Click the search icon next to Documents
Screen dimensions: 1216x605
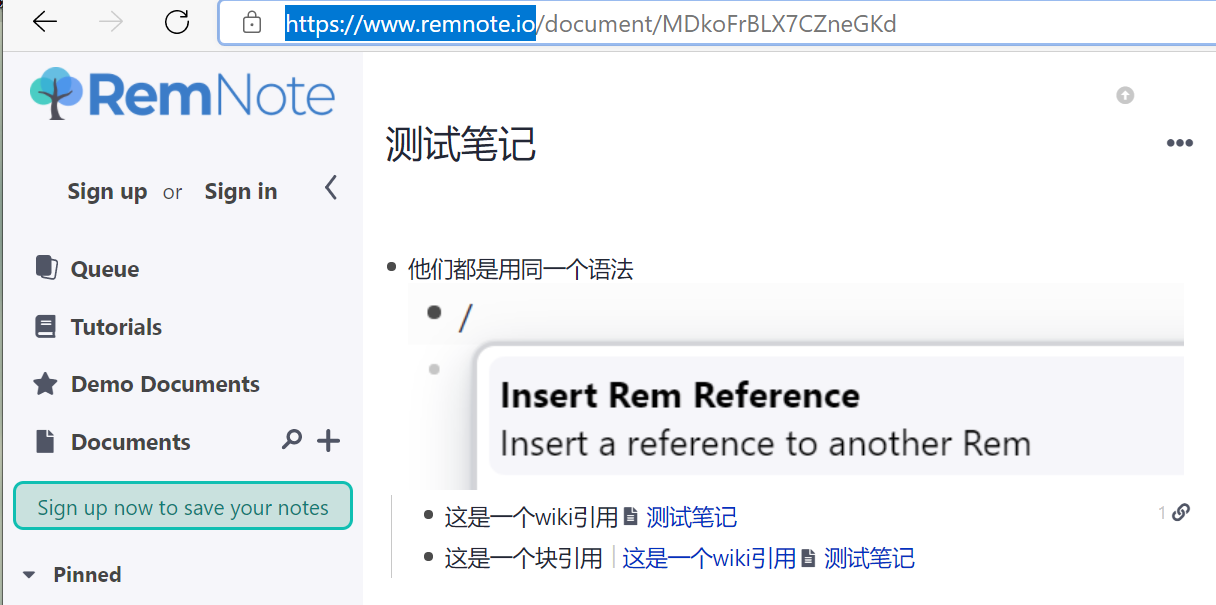click(291, 440)
